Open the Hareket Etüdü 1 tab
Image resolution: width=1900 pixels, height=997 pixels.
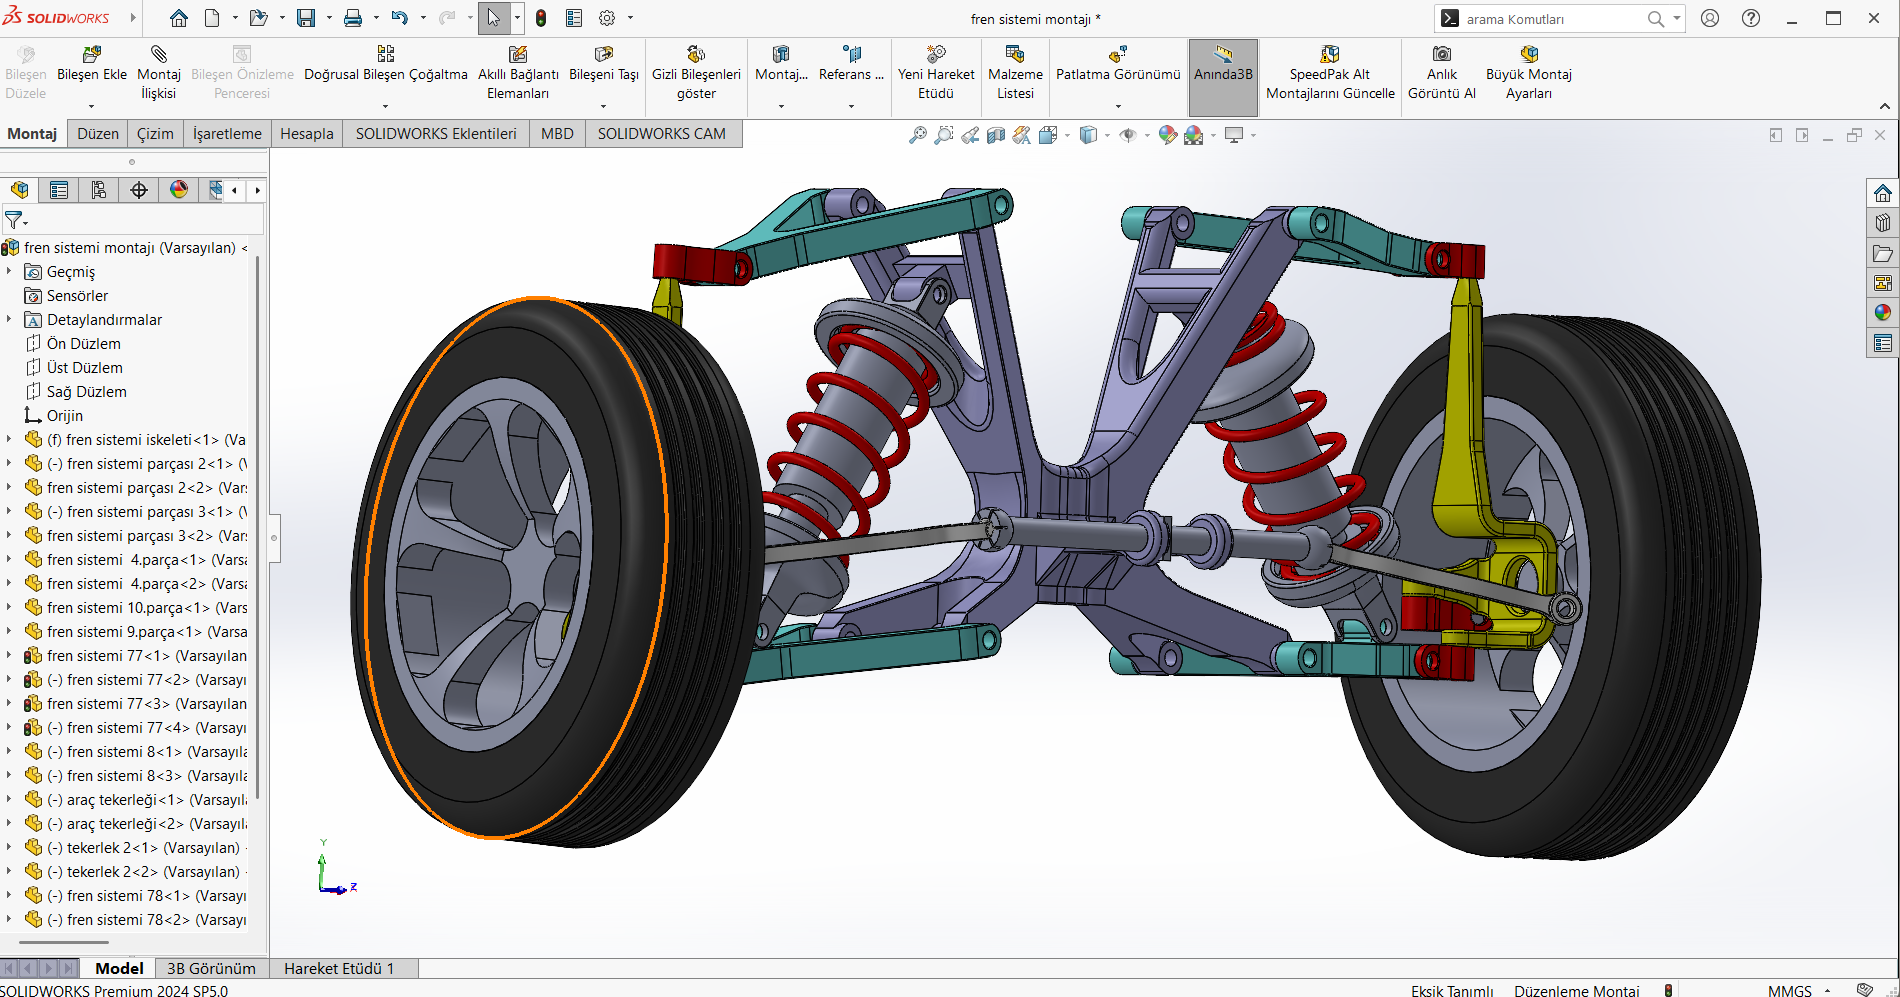point(339,968)
